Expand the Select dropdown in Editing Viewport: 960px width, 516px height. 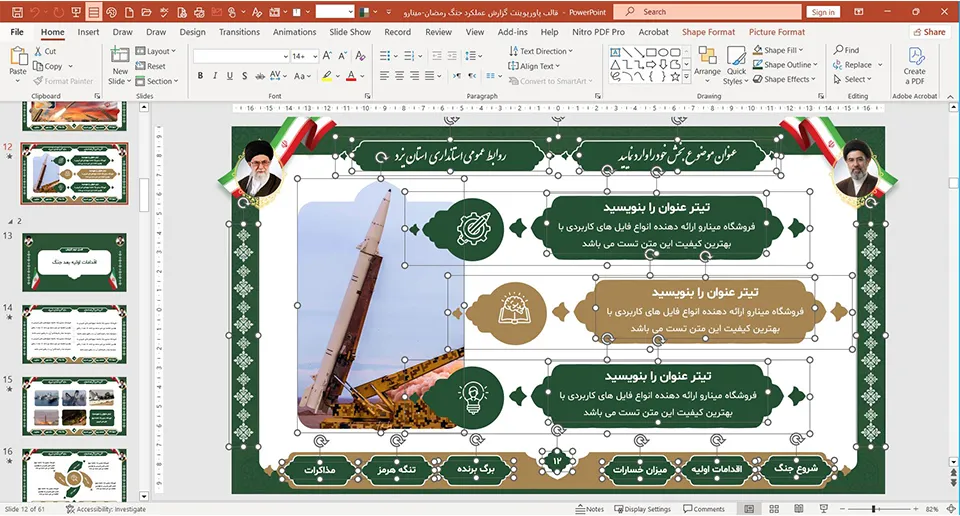click(852, 80)
